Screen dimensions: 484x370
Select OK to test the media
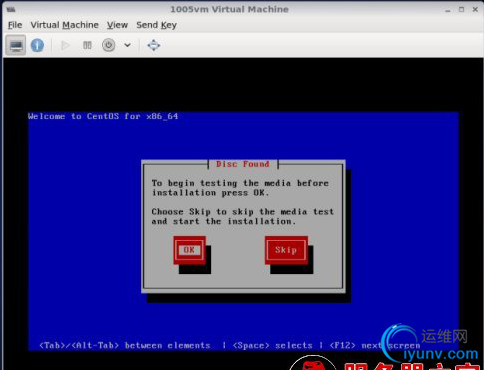[x=189, y=250]
